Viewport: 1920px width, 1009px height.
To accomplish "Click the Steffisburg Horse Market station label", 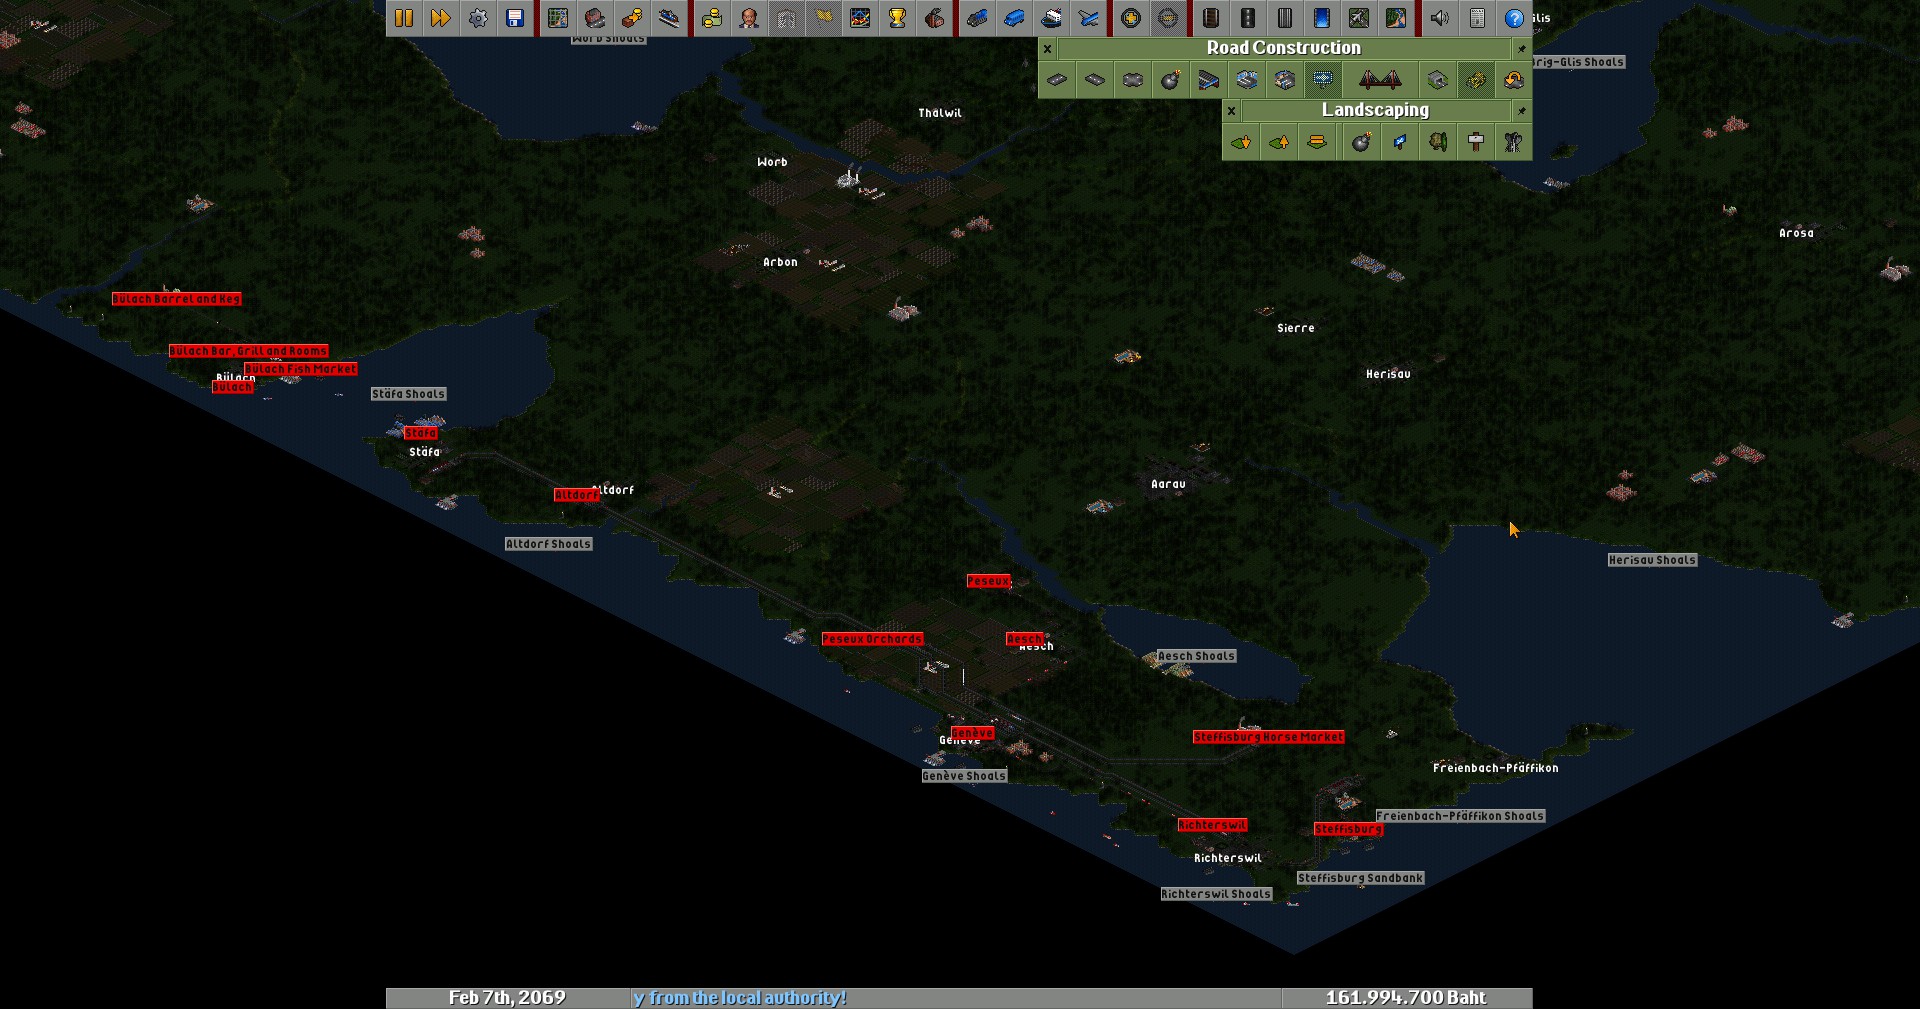I will pos(1268,737).
